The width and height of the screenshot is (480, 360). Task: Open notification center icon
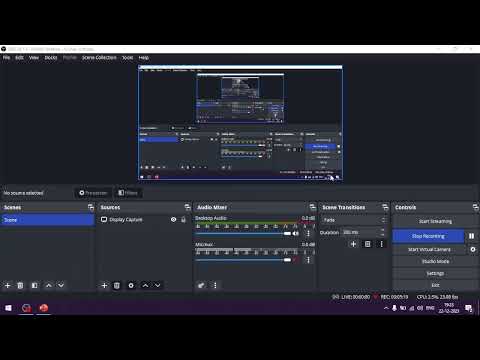468,308
